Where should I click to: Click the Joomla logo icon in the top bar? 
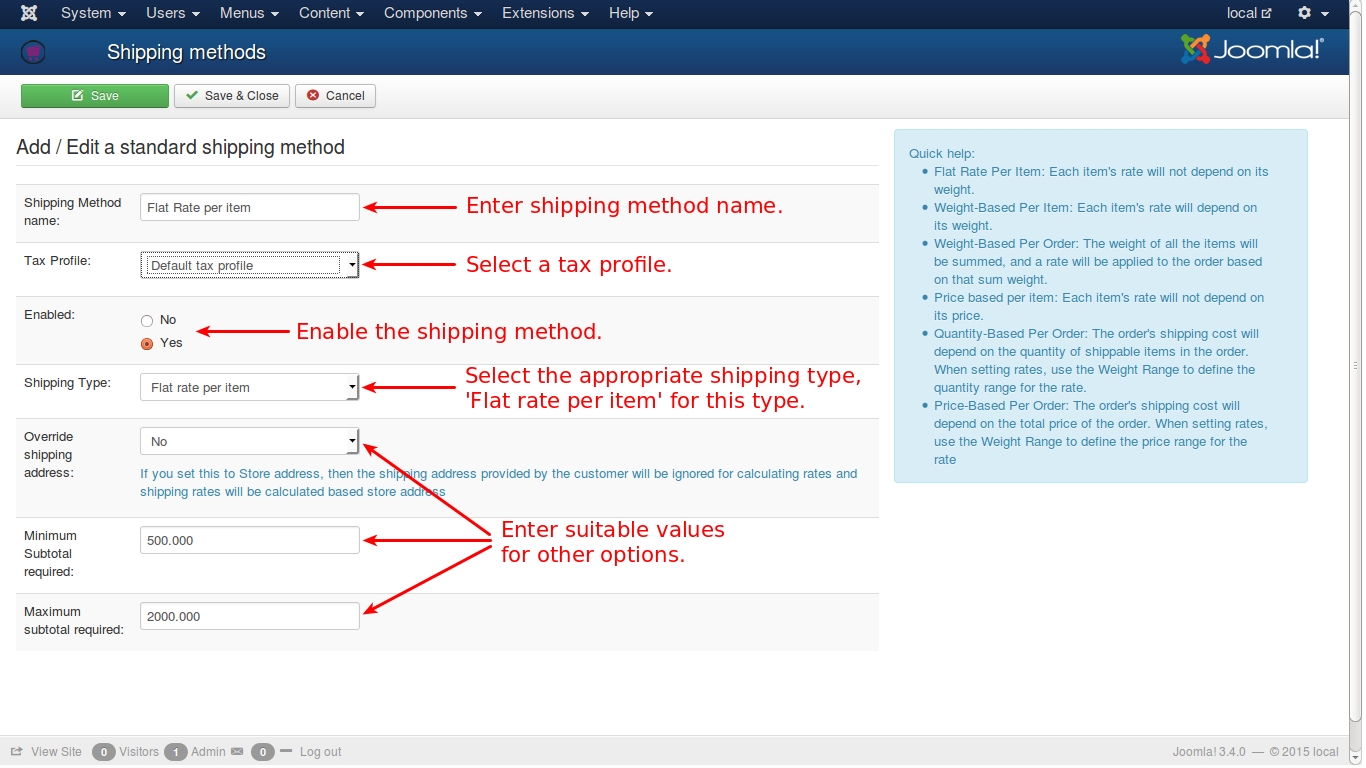tap(29, 13)
